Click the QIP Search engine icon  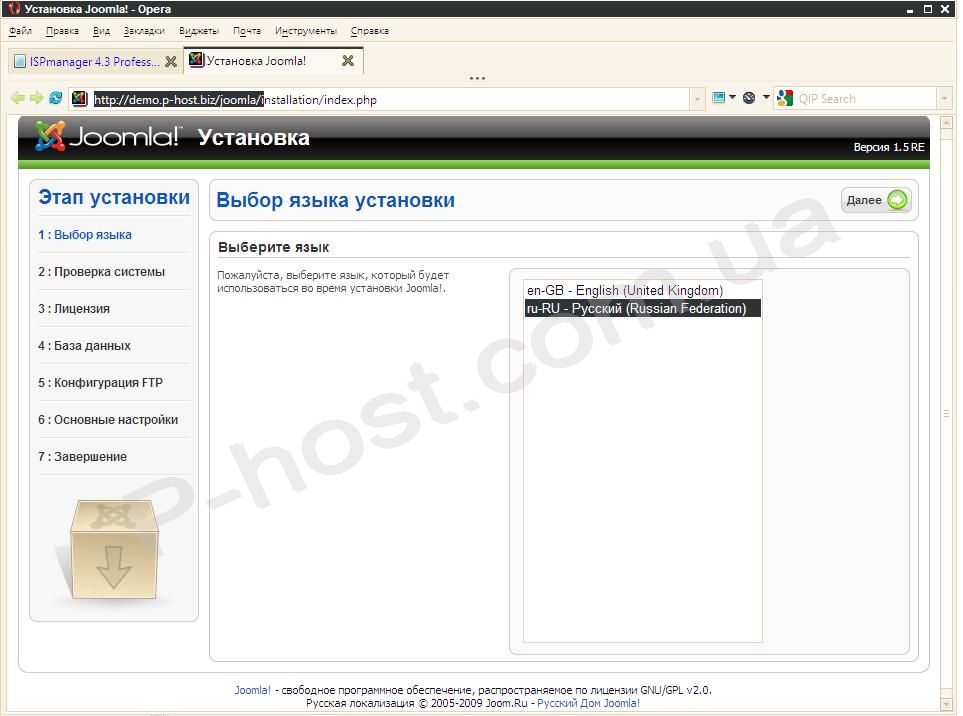click(x=784, y=98)
